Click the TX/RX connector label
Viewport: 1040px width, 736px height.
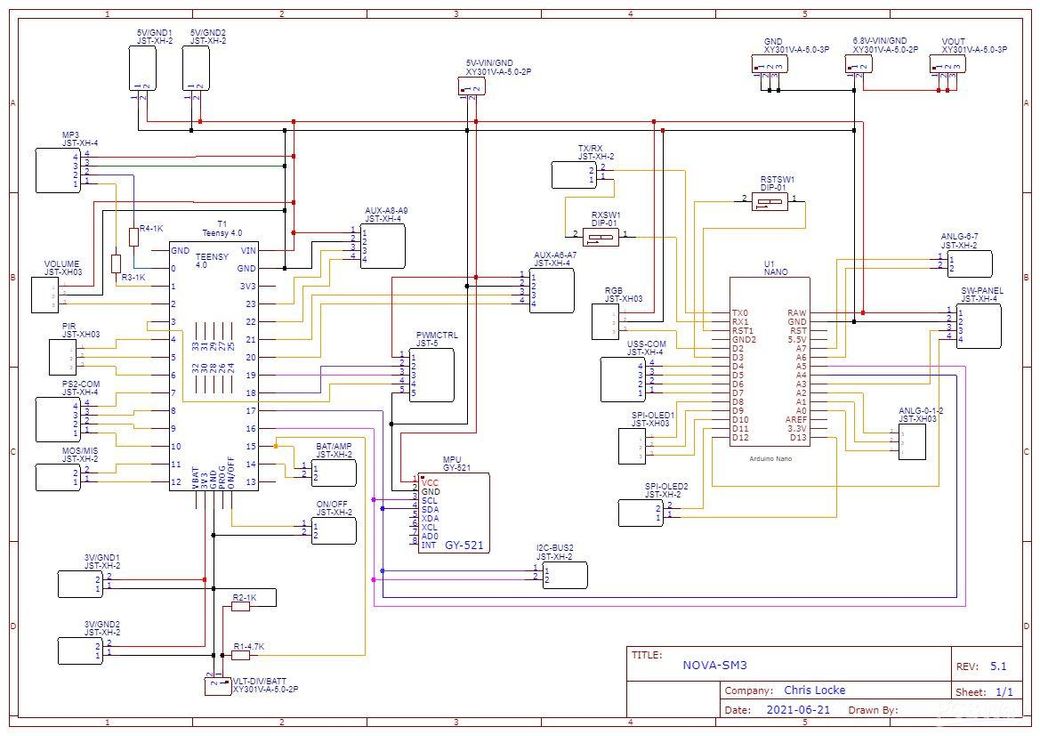tap(590, 149)
